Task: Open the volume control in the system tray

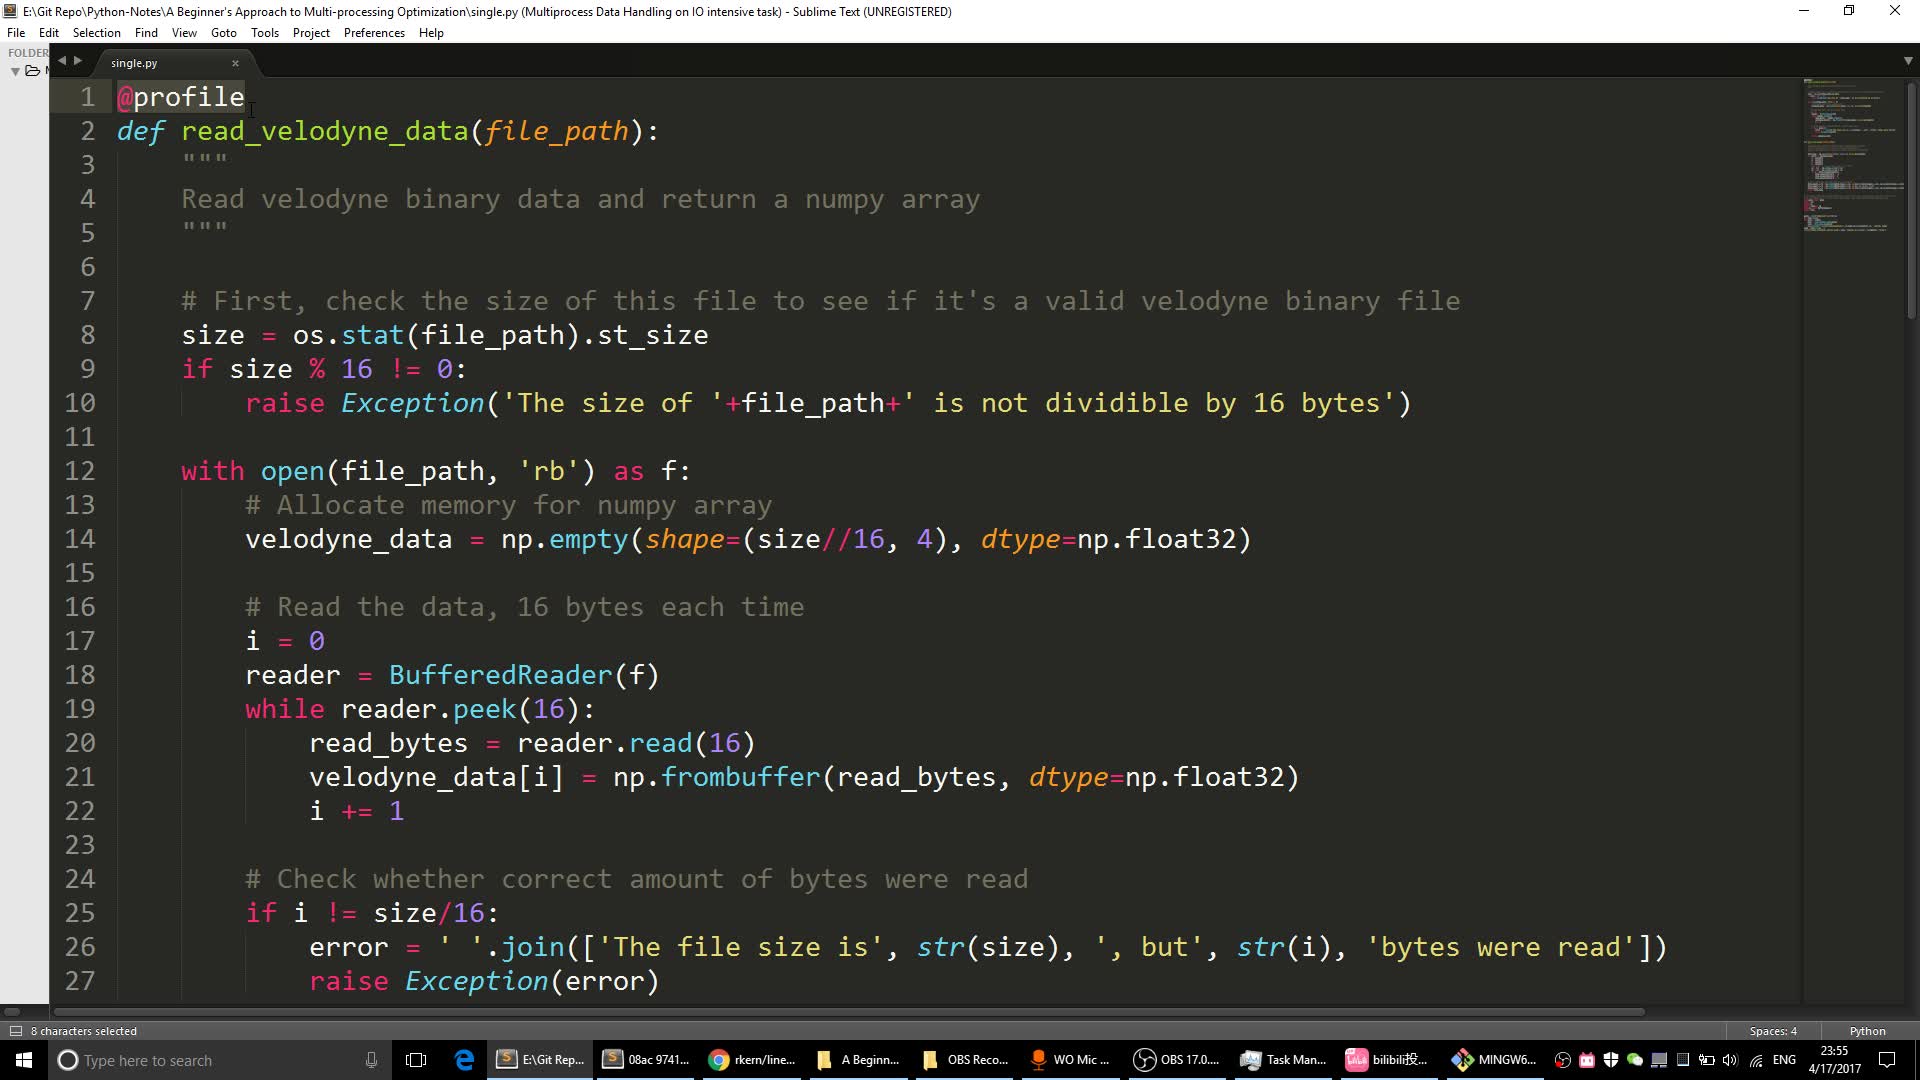Action: click(x=1732, y=1059)
